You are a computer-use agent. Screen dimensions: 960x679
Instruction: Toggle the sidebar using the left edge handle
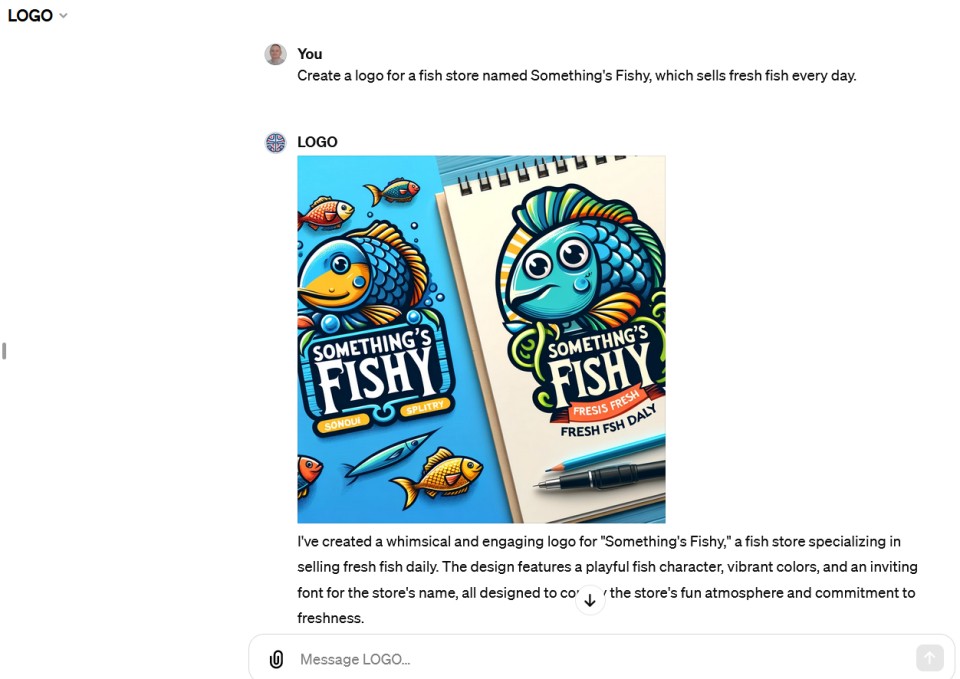point(4,351)
